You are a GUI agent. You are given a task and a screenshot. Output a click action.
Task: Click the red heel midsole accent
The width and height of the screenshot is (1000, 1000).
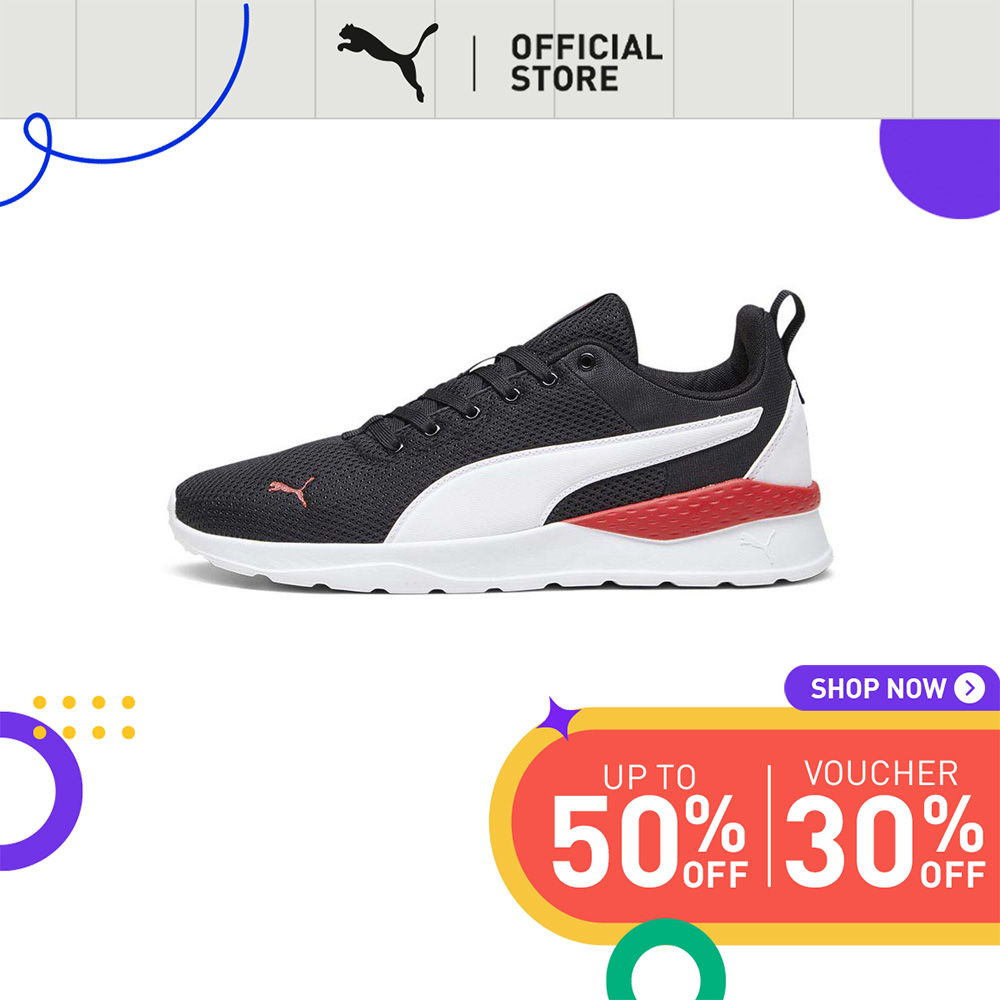[695, 510]
